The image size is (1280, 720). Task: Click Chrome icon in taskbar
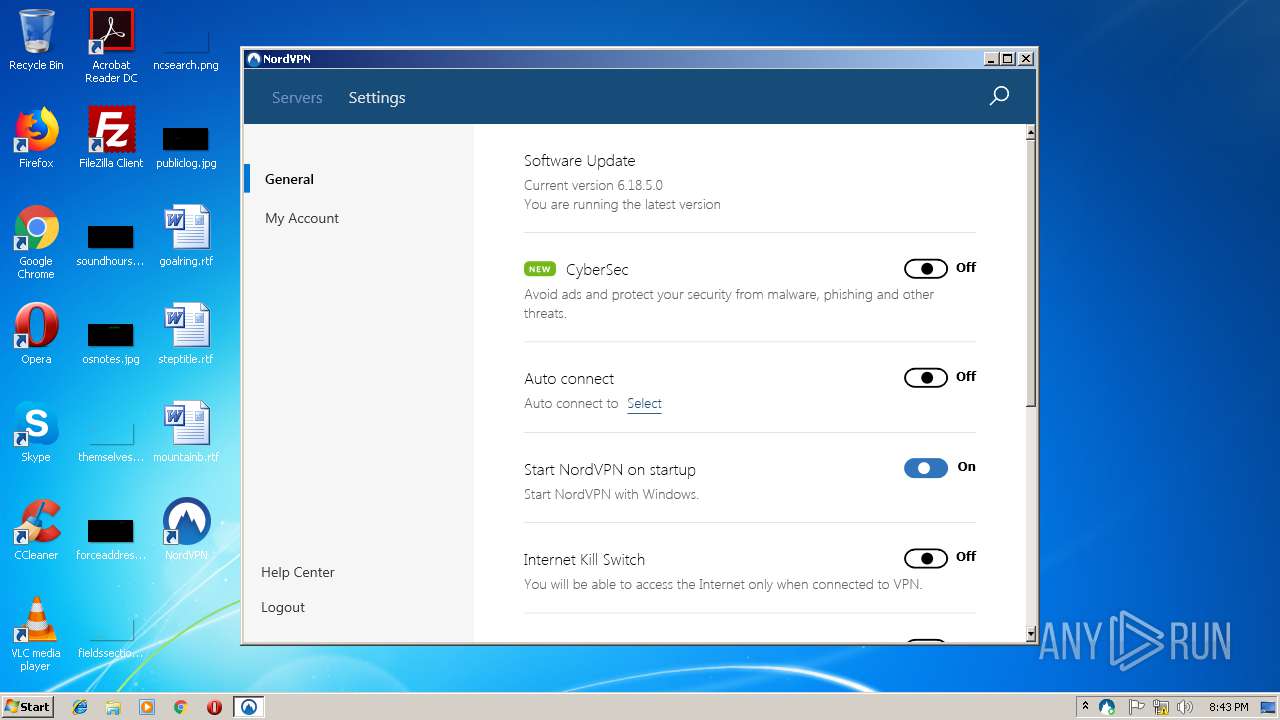[x=180, y=707]
